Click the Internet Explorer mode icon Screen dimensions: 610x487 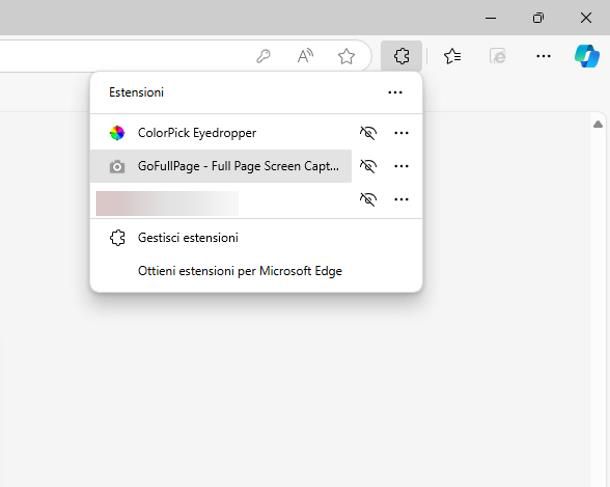497,56
